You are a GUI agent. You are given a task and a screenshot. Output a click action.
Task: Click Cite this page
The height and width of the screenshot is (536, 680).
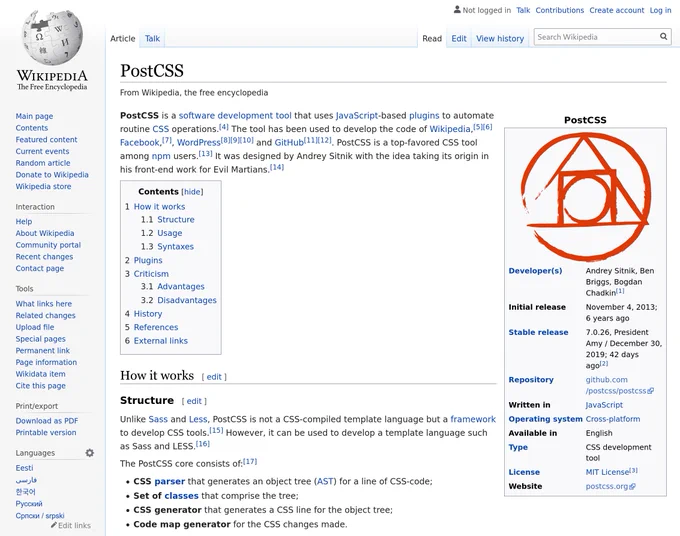coord(41,386)
